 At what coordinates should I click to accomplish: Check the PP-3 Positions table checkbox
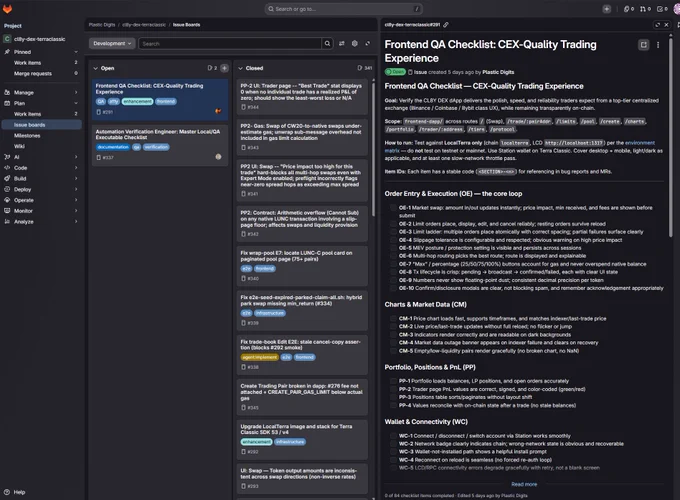(393, 397)
